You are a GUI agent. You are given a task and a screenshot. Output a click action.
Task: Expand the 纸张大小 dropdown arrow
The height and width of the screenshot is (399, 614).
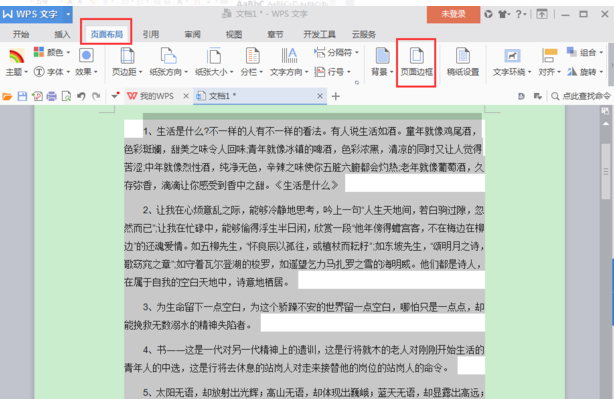pyautogui.click(x=231, y=72)
